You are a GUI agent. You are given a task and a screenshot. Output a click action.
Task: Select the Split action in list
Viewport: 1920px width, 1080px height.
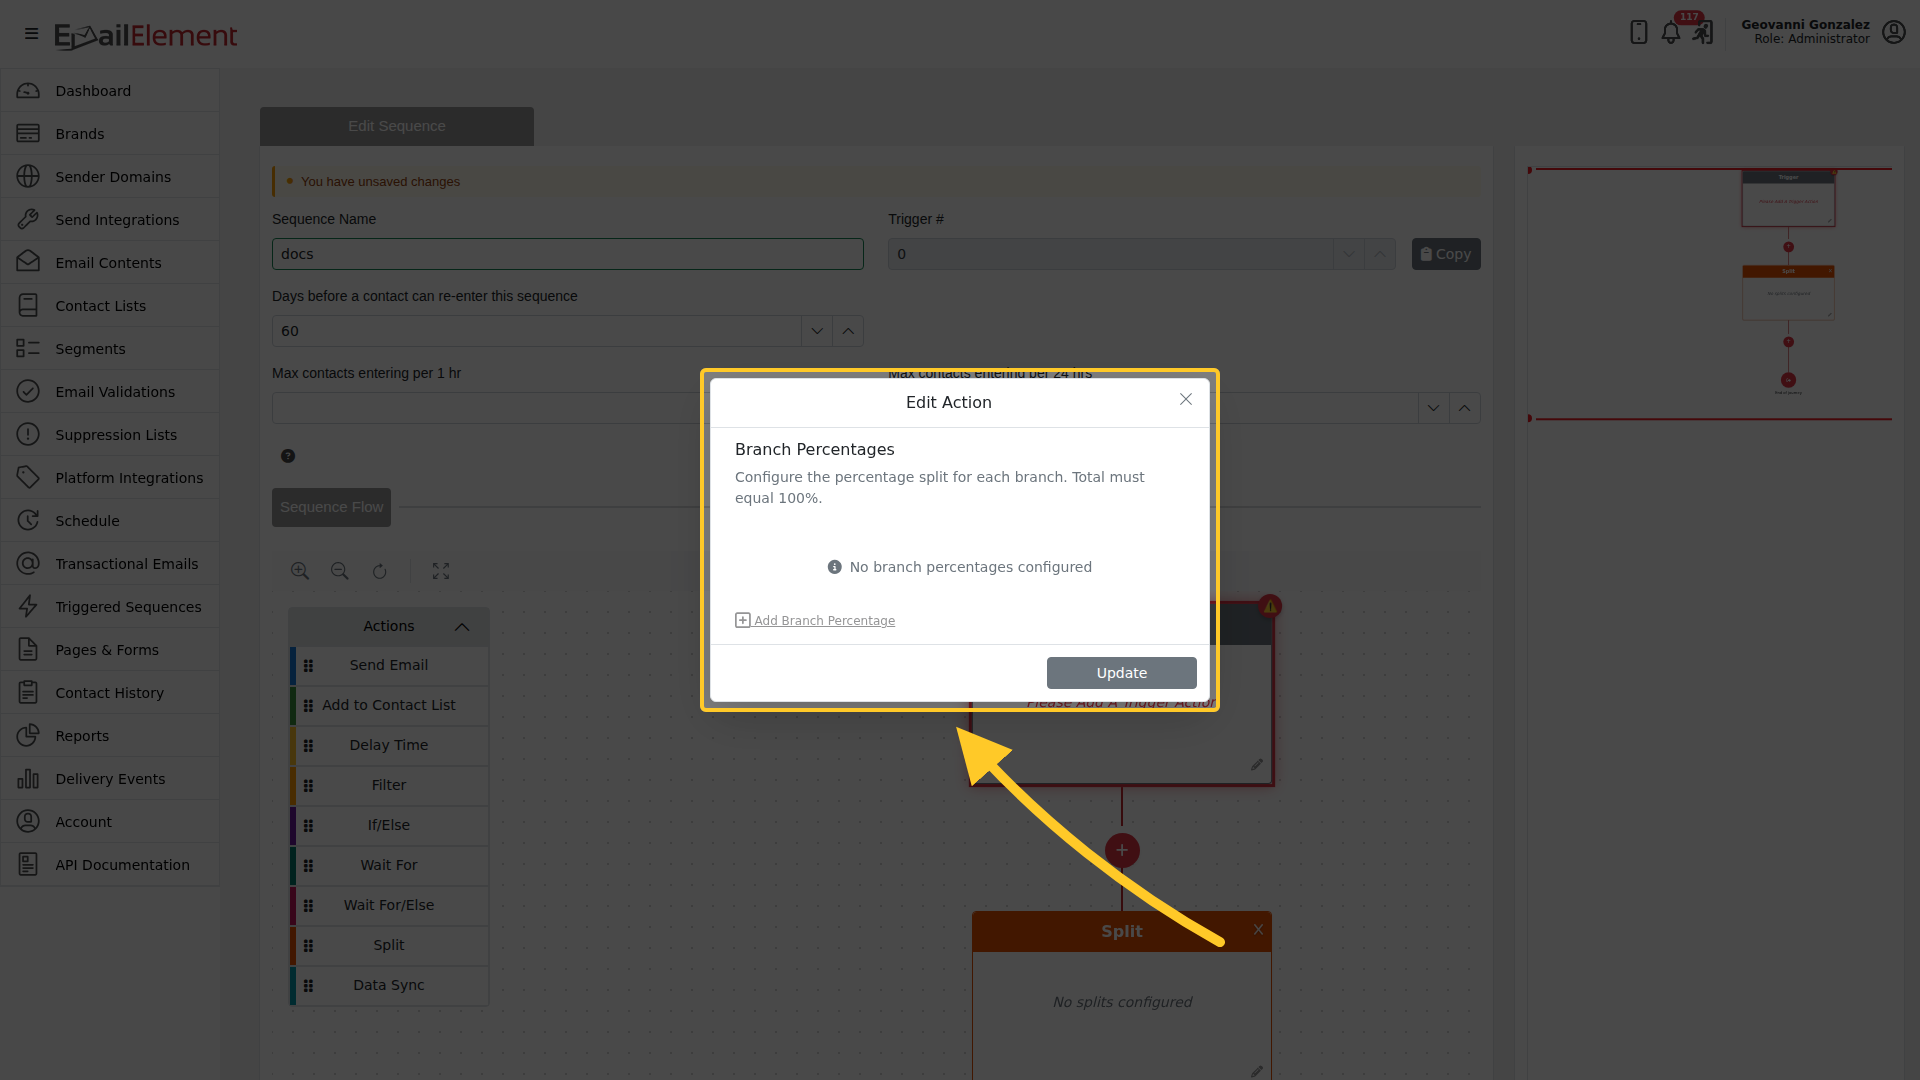pos(389,946)
